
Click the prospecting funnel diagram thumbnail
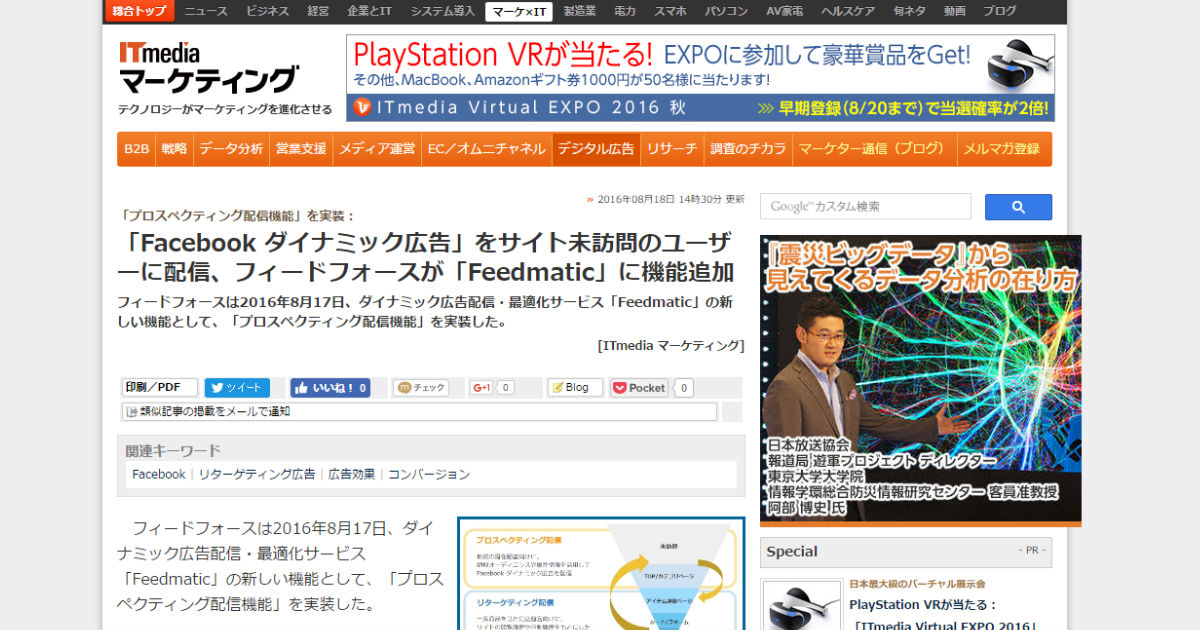601,573
